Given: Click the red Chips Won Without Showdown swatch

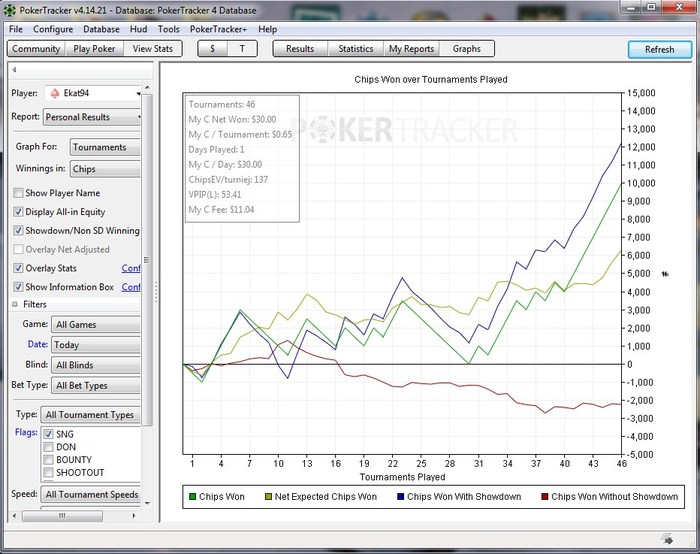Looking at the screenshot, I should pyautogui.click(x=545, y=496).
